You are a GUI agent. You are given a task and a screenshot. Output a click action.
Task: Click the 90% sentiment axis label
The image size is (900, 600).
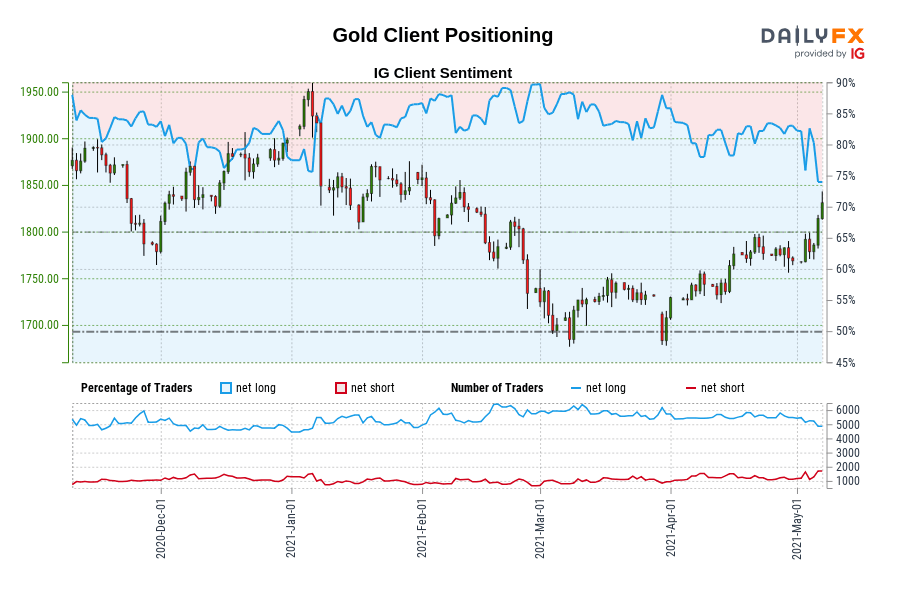point(845,83)
